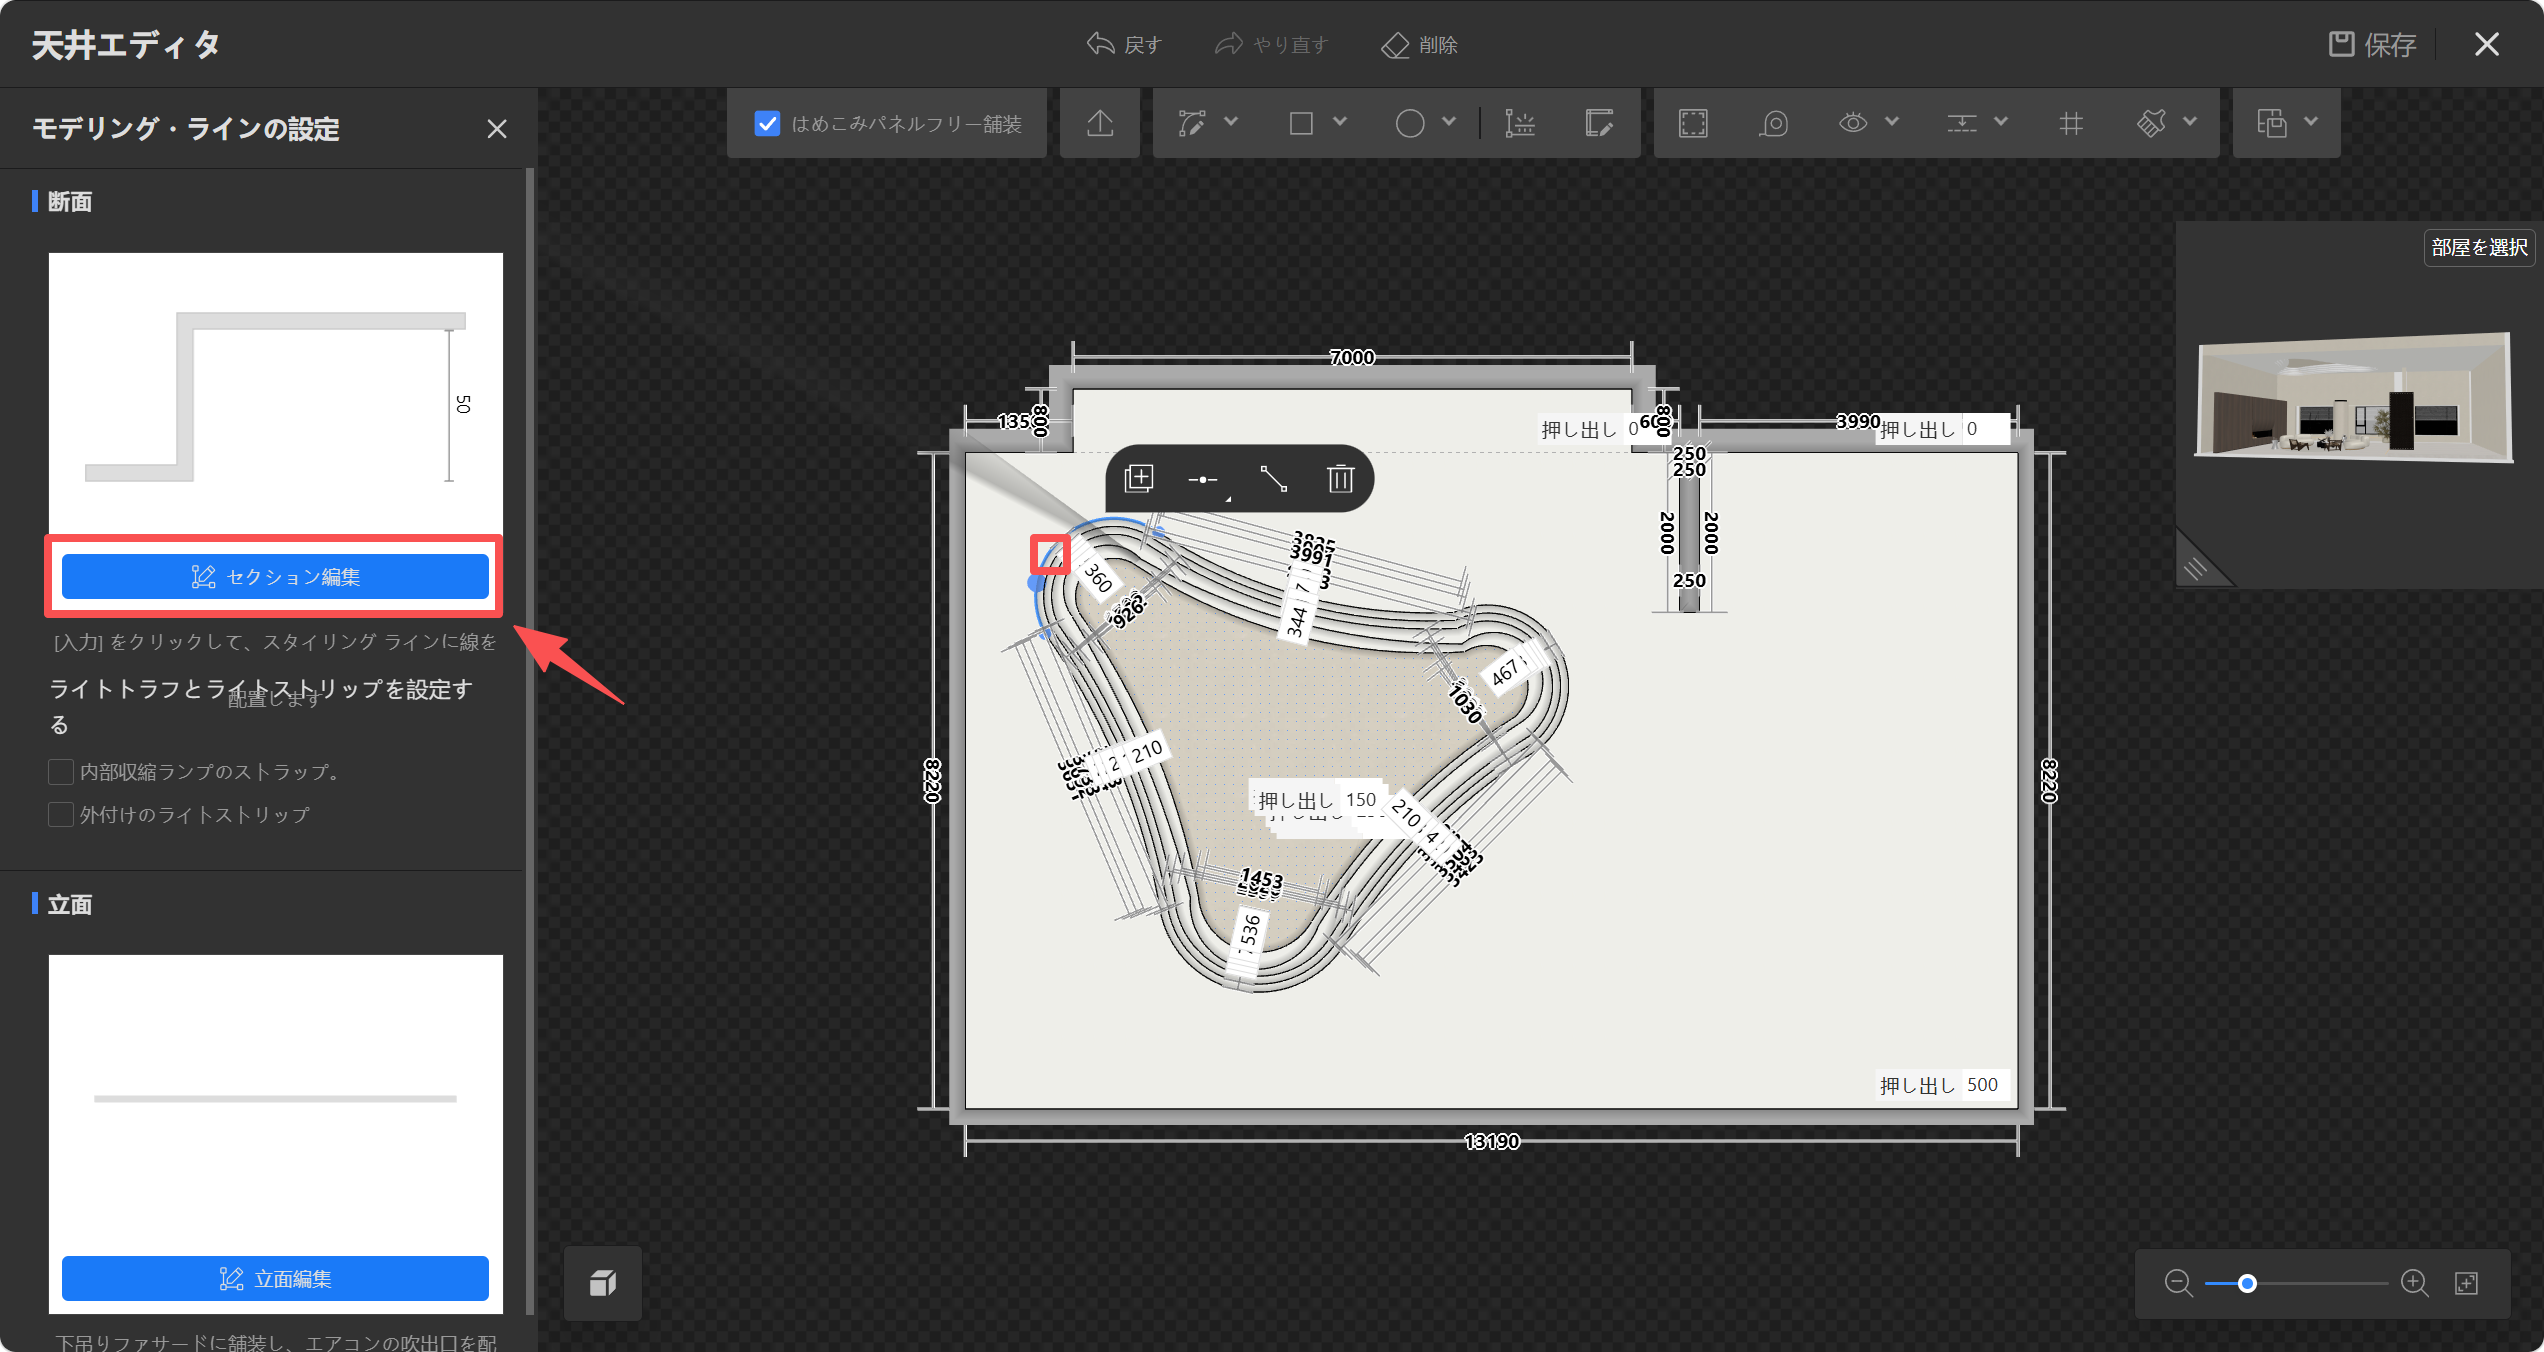Click the 7000 dimension label
This screenshot has width=2544, height=1352.
pyautogui.click(x=1352, y=357)
